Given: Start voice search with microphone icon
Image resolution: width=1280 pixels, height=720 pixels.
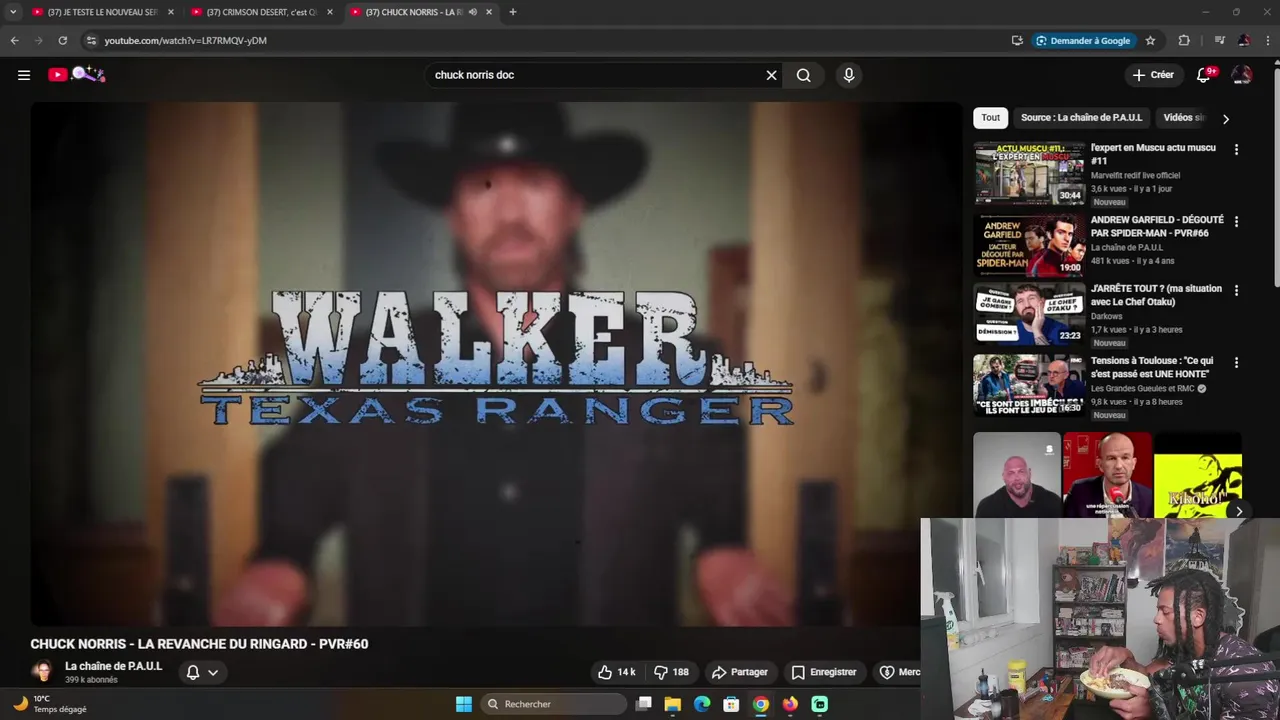Looking at the screenshot, I should click(x=848, y=75).
